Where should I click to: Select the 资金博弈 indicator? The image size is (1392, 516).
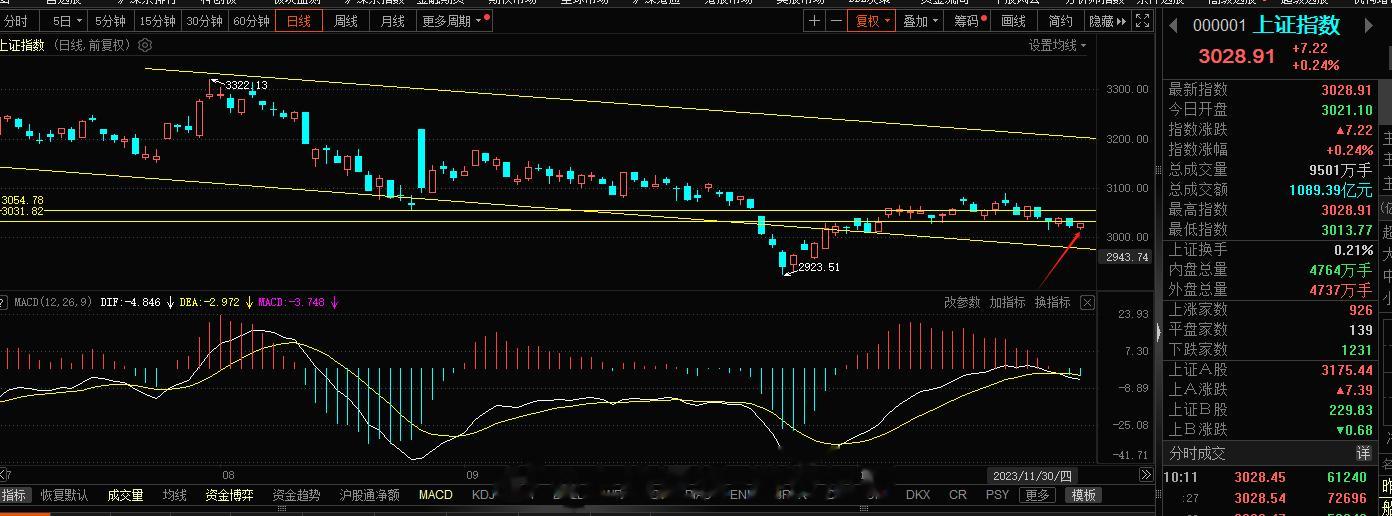click(x=229, y=495)
